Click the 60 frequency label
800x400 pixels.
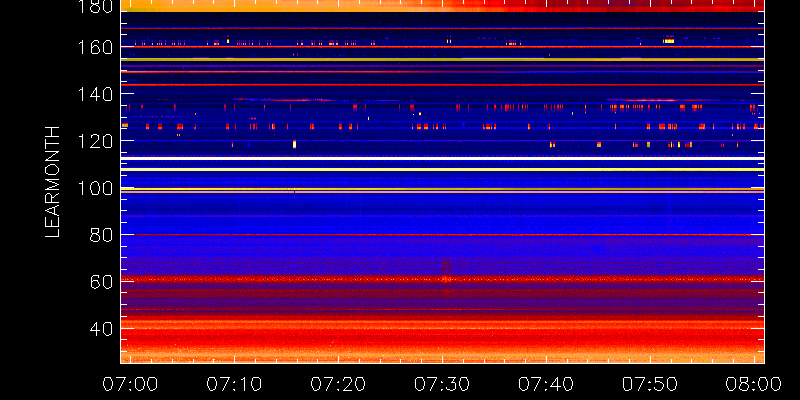[101, 282]
